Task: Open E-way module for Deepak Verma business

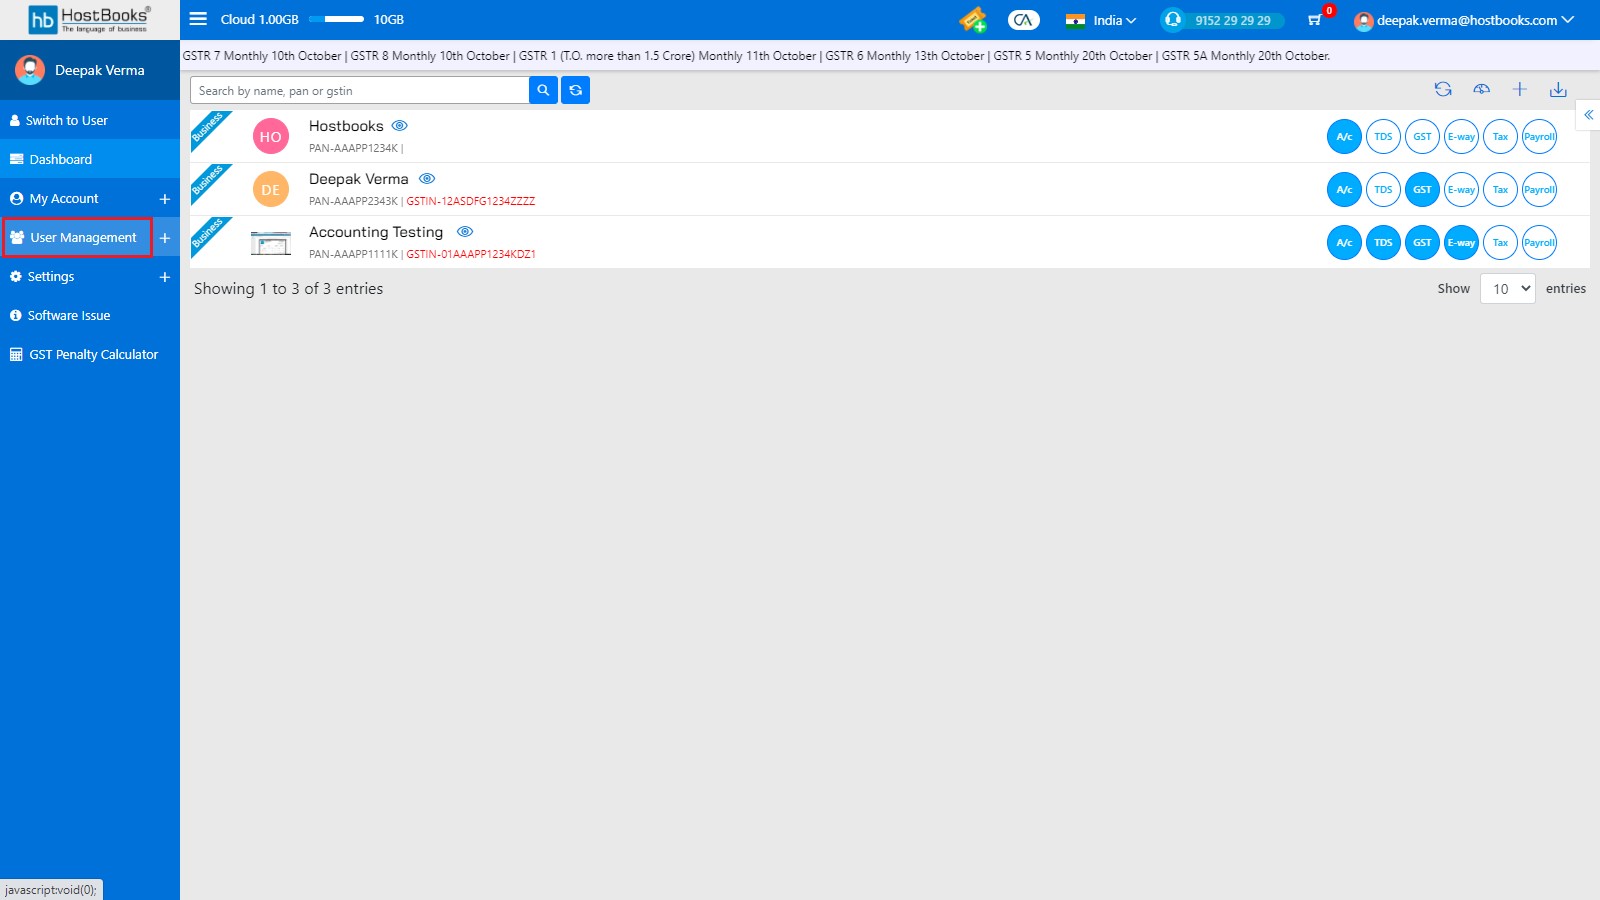Action: 1461,190
